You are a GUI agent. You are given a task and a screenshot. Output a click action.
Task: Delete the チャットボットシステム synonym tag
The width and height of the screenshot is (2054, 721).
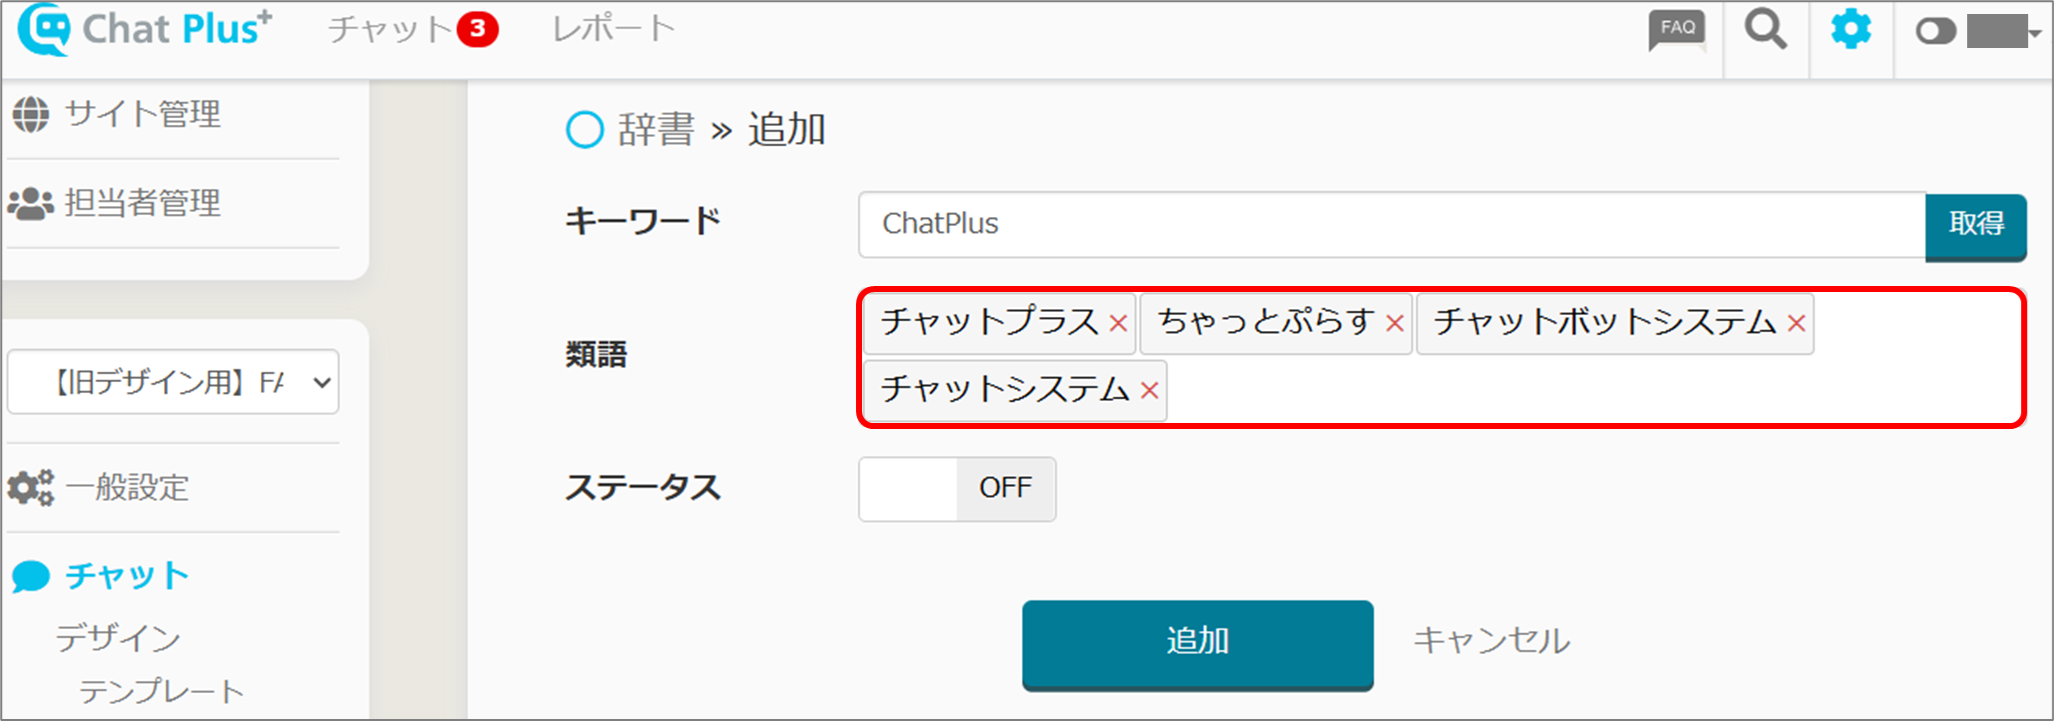tap(1796, 324)
